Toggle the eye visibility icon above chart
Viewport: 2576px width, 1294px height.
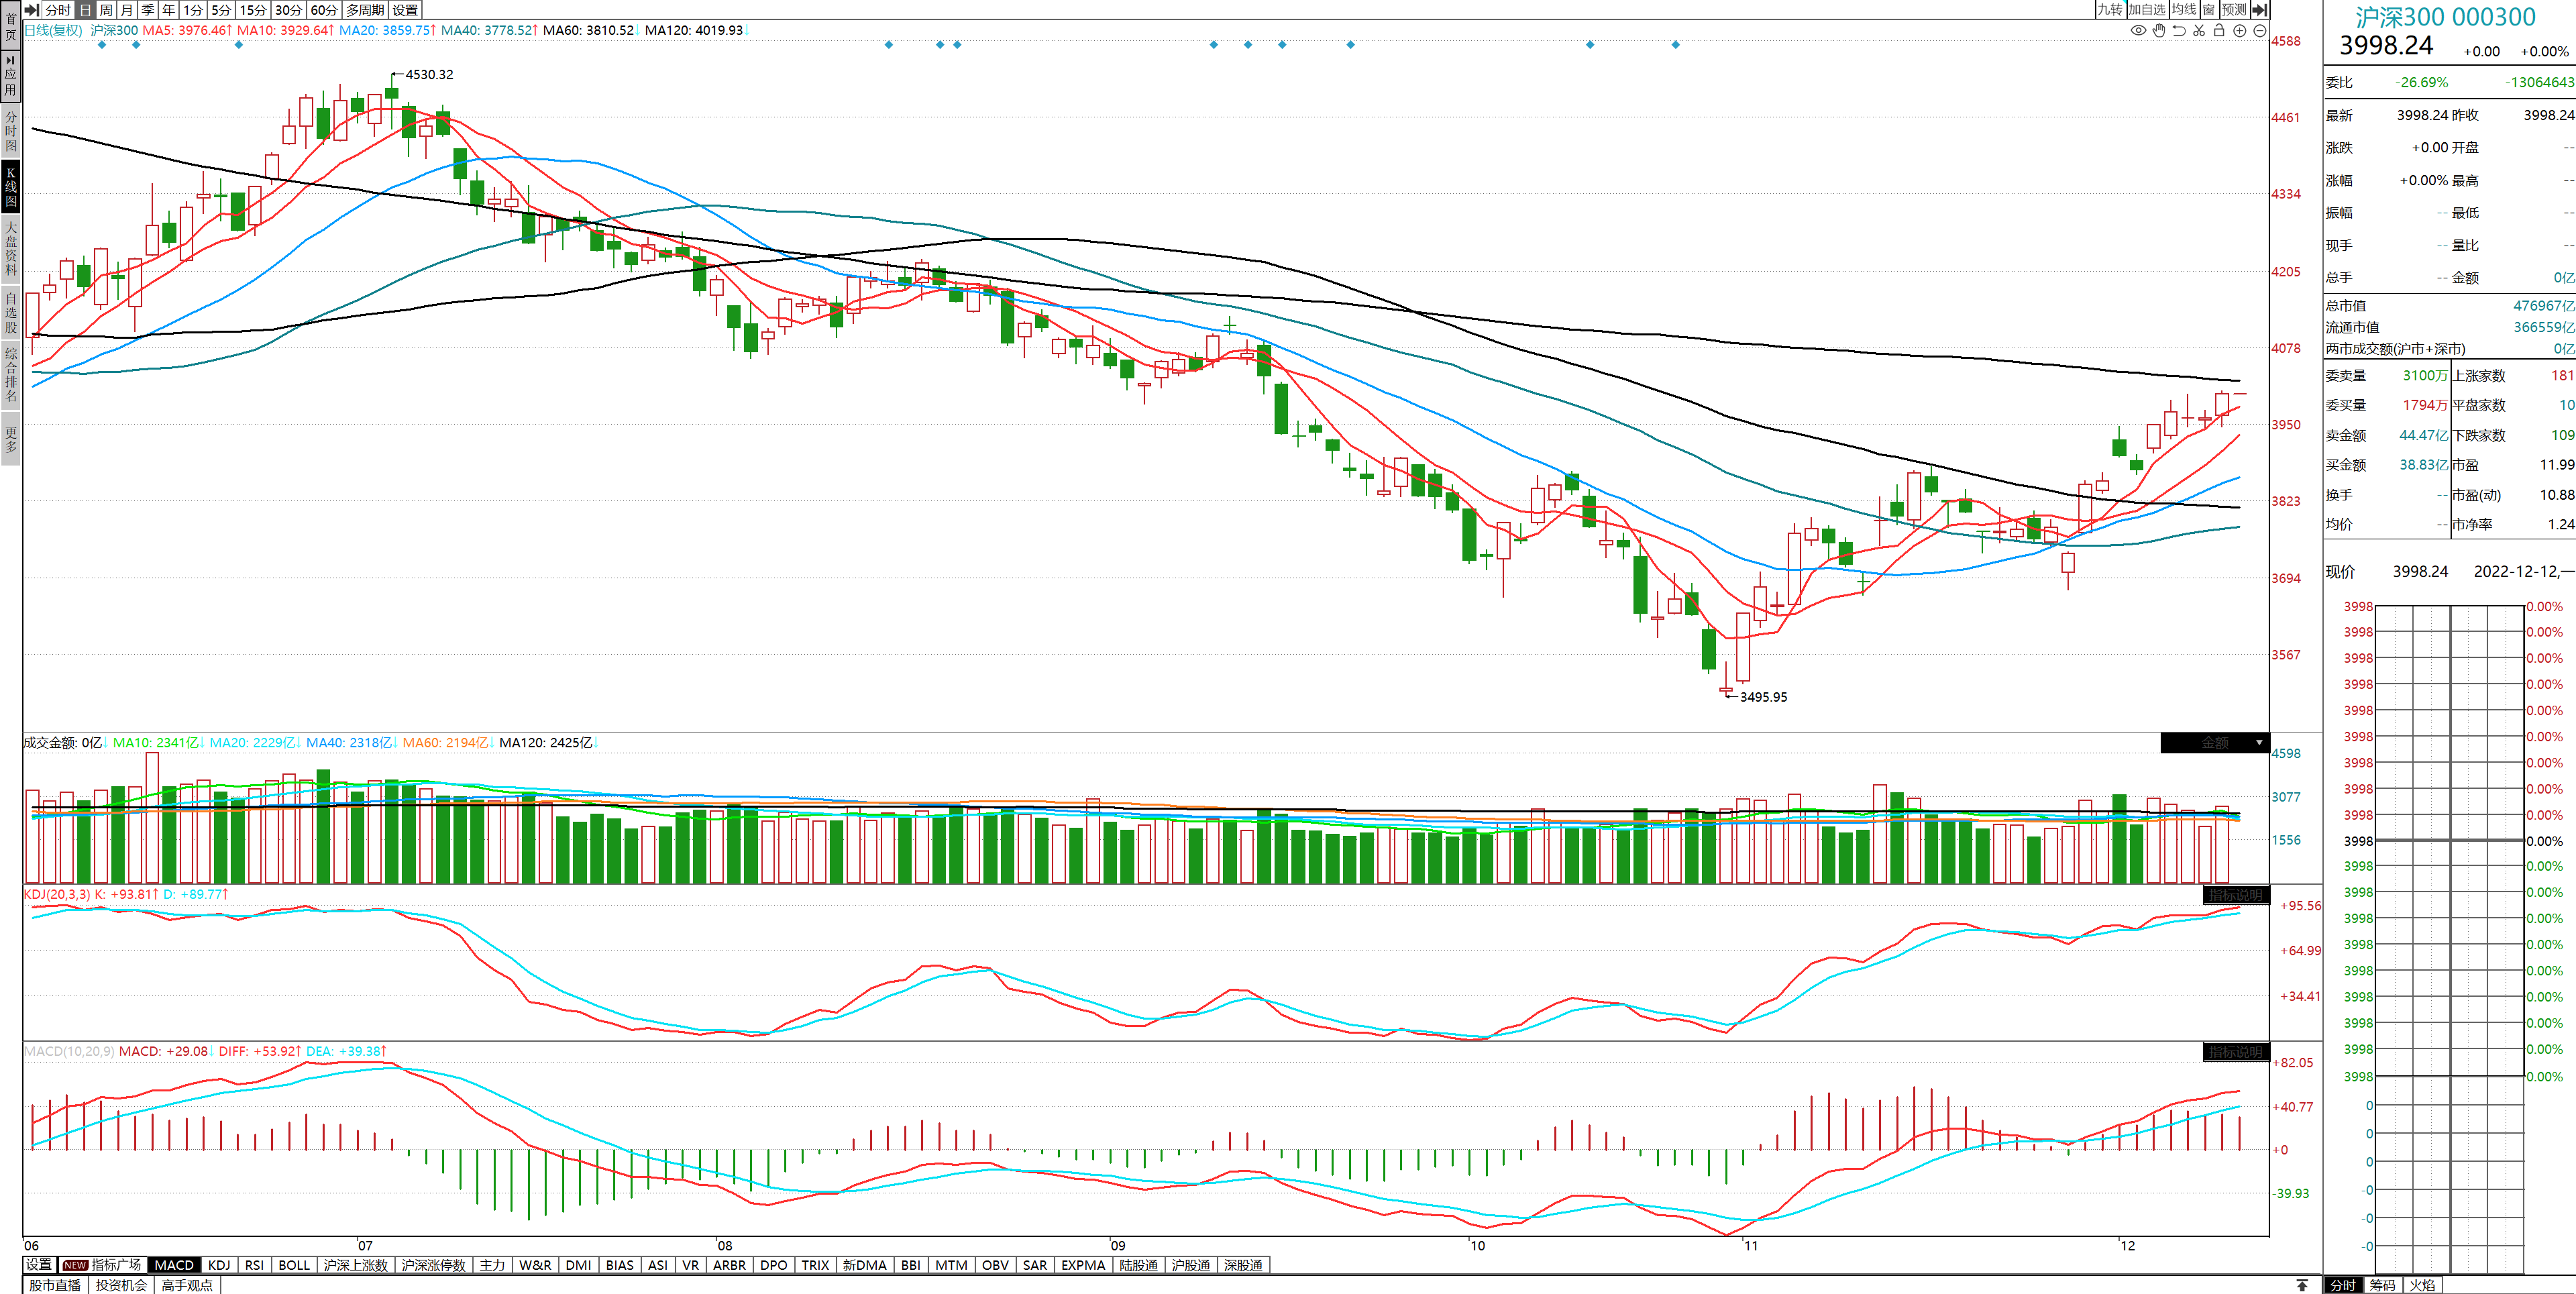tap(2138, 30)
